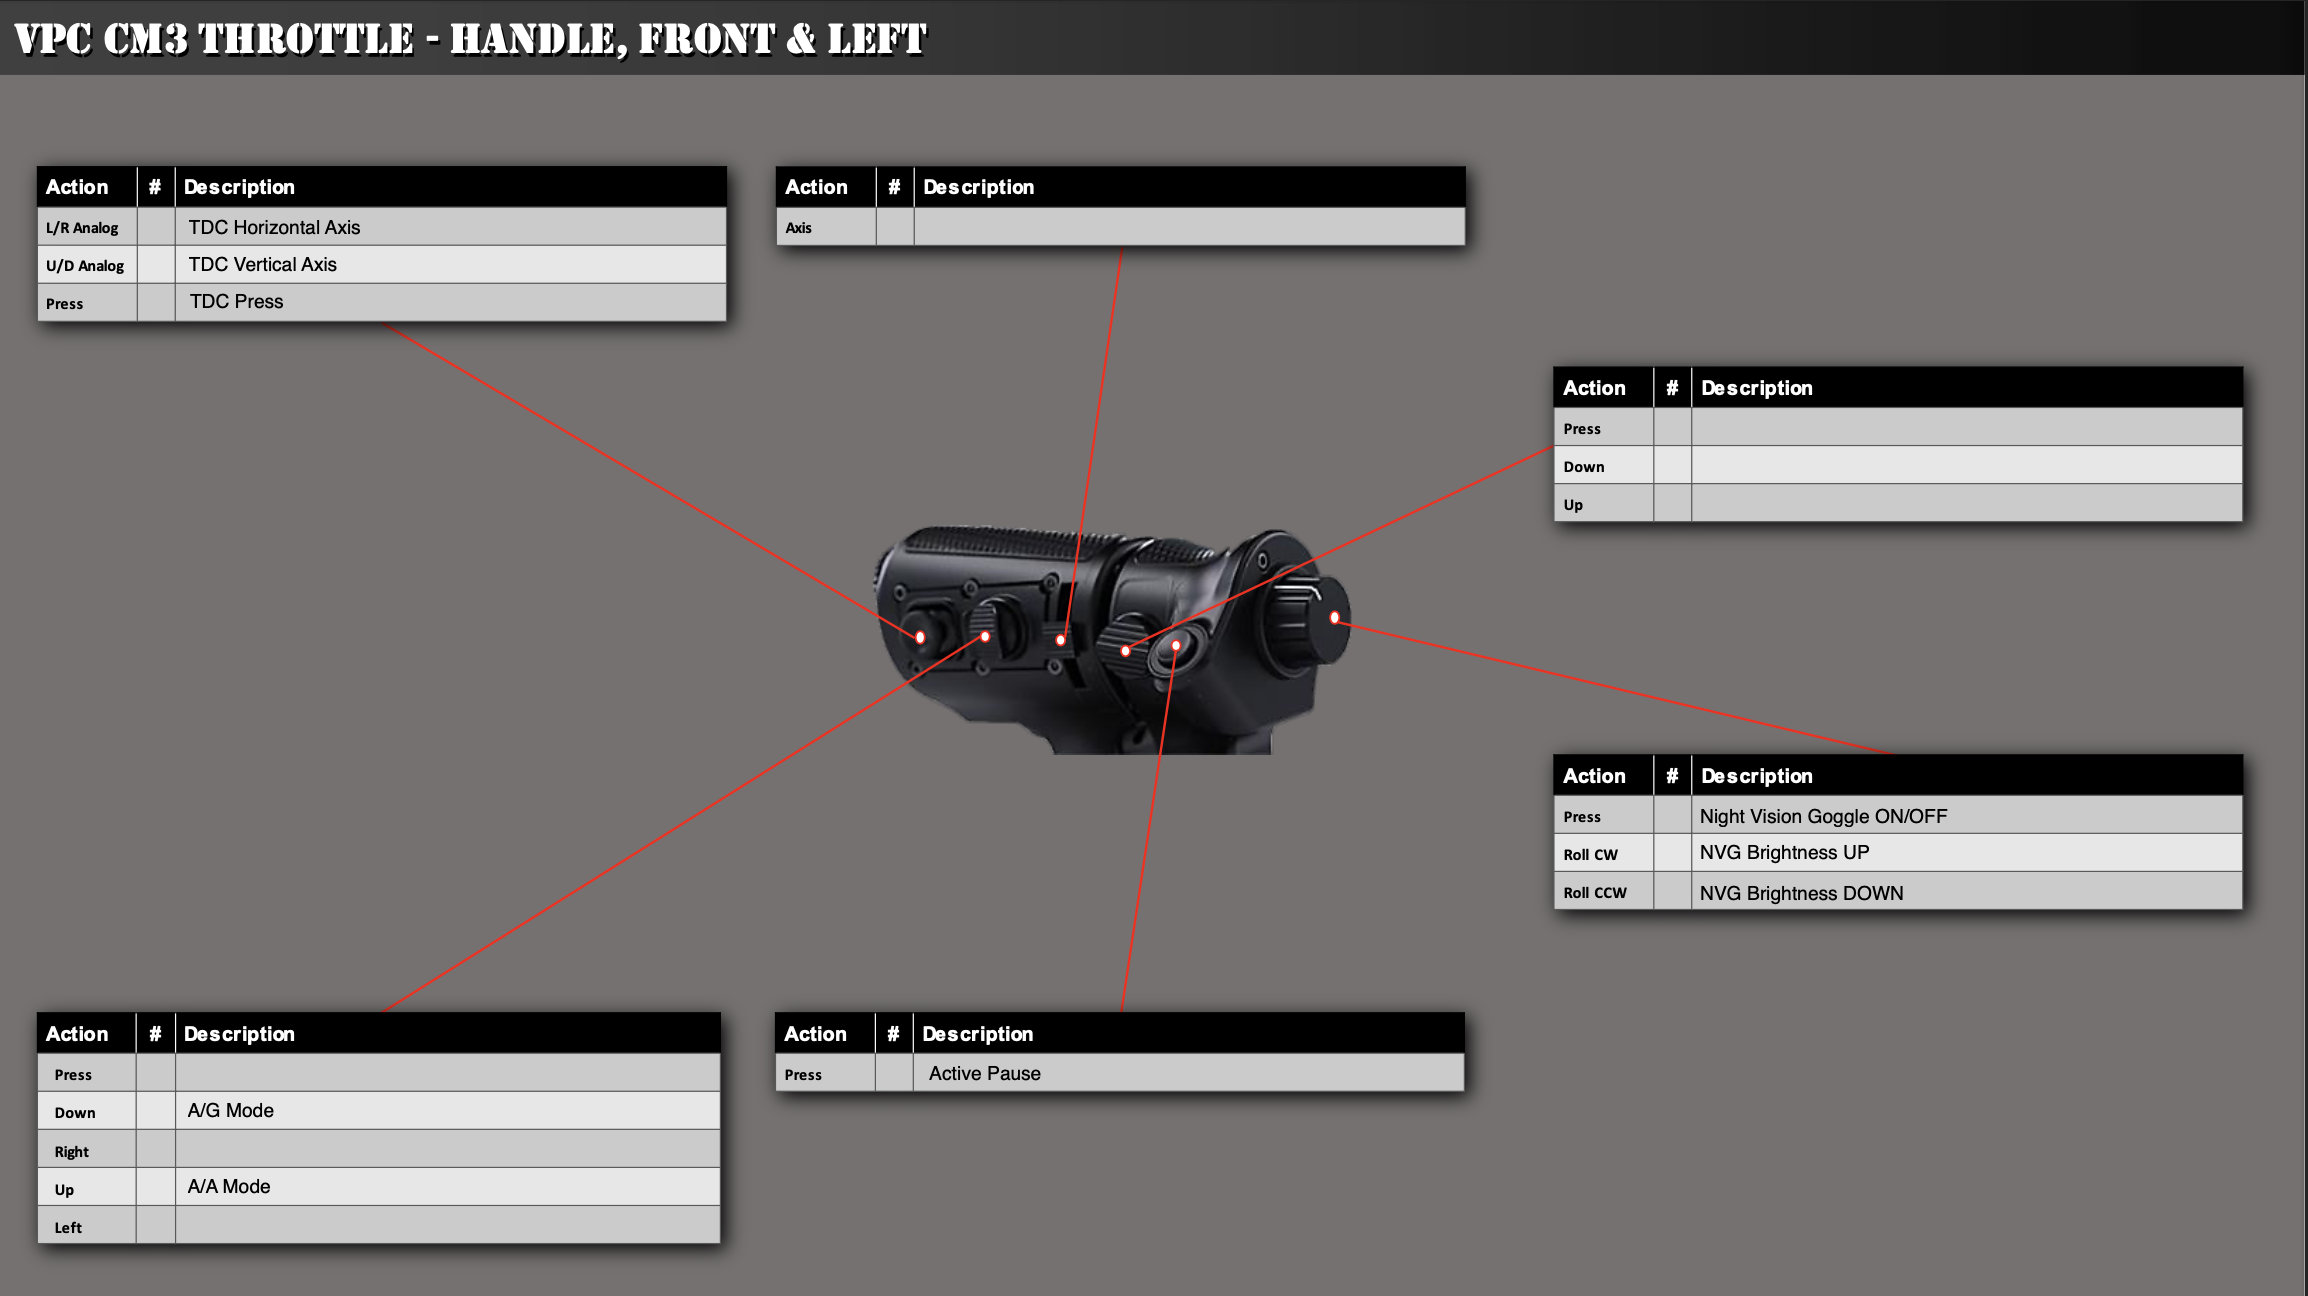Click empty description for right table Down row
This screenshot has width=2308, height=1296.
click(1965, 466)
